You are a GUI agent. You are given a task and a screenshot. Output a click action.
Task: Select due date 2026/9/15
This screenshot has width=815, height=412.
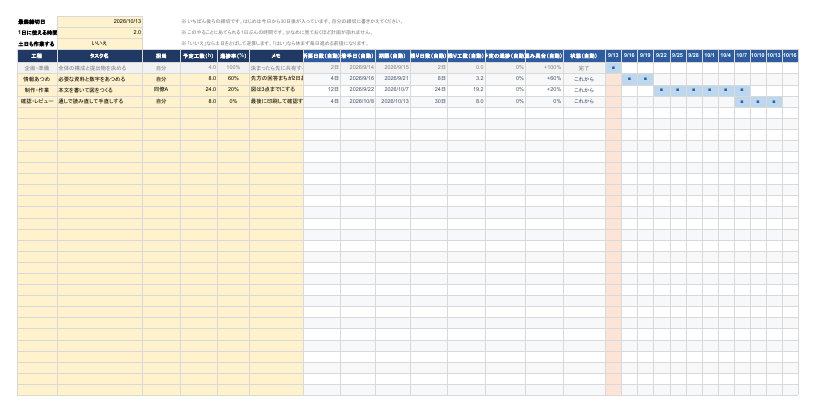click(x=393, y=68)
